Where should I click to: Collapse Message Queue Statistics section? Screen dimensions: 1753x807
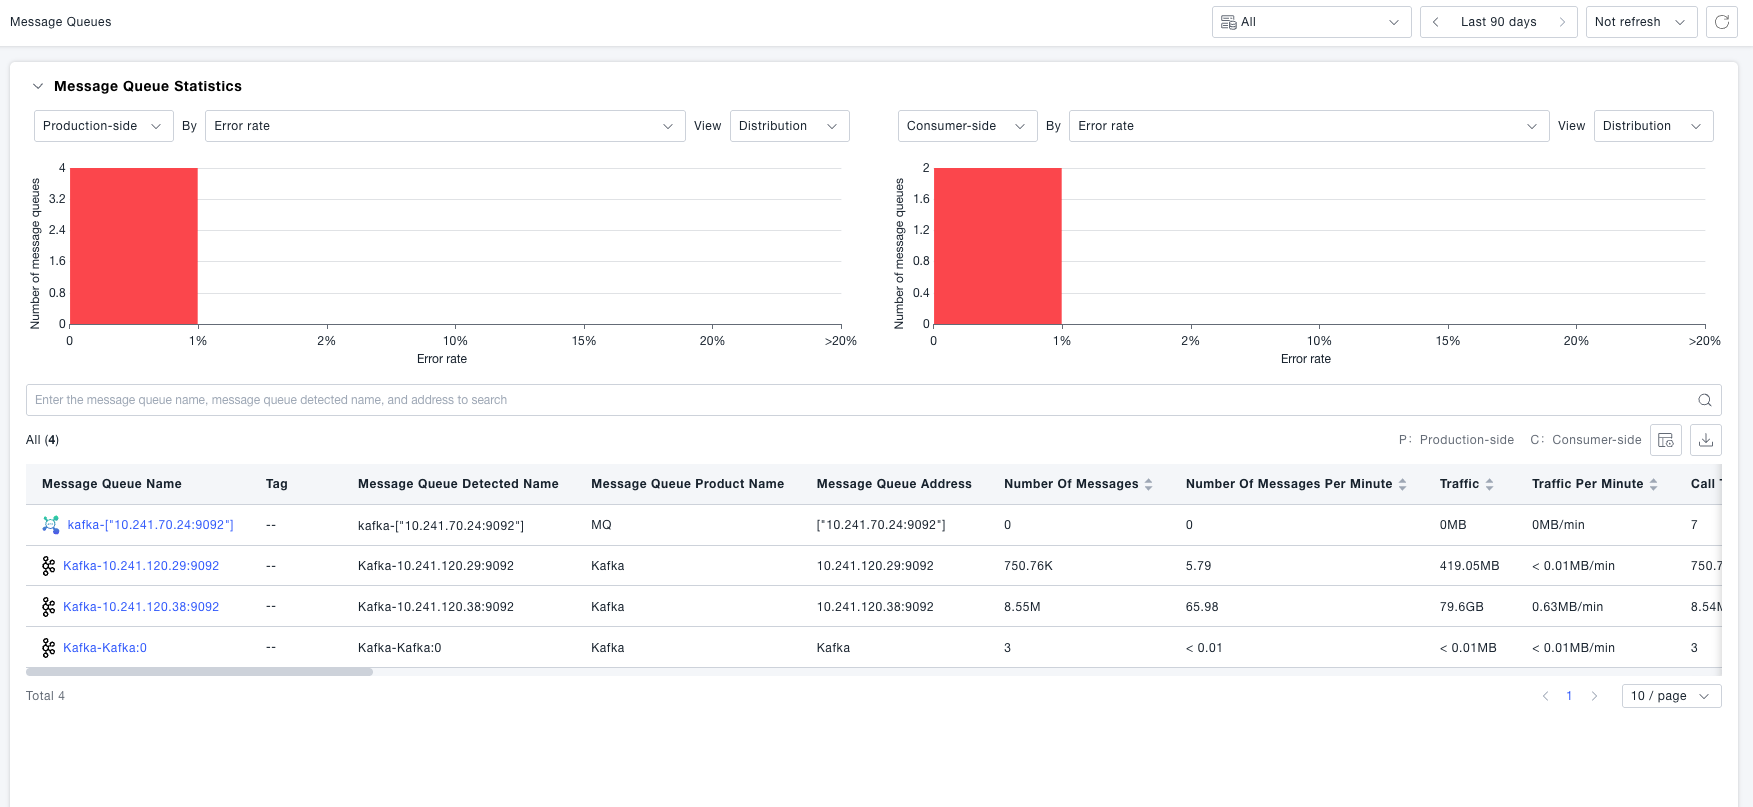(38, 86)
